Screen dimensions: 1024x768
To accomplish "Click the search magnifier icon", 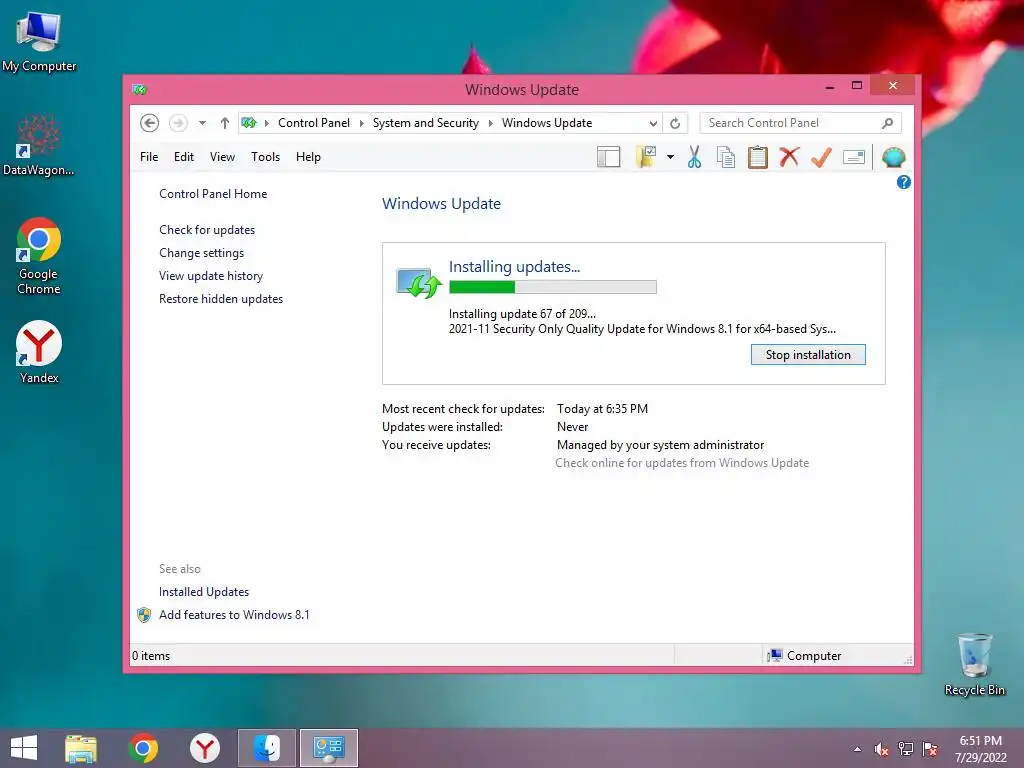I will (x=888, y=123).
